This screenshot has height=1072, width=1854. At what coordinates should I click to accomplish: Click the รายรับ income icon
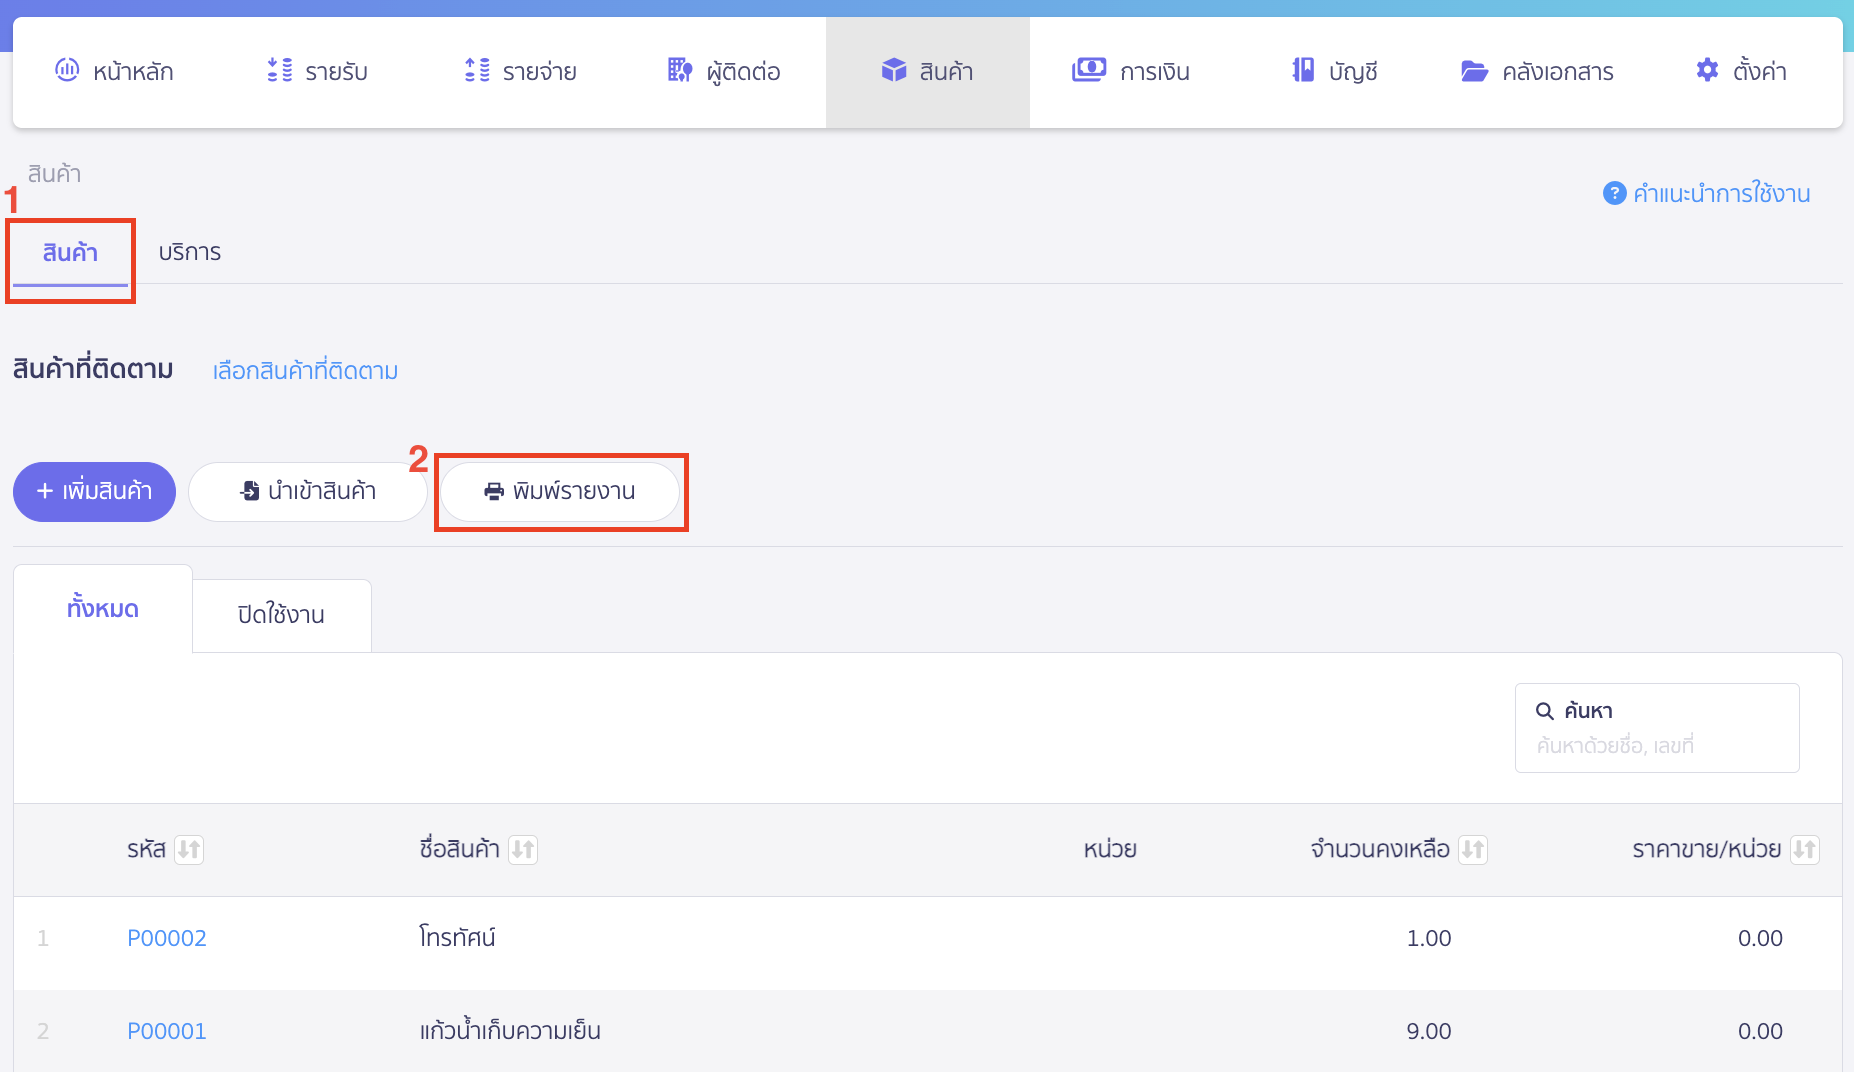click(279, 70)
